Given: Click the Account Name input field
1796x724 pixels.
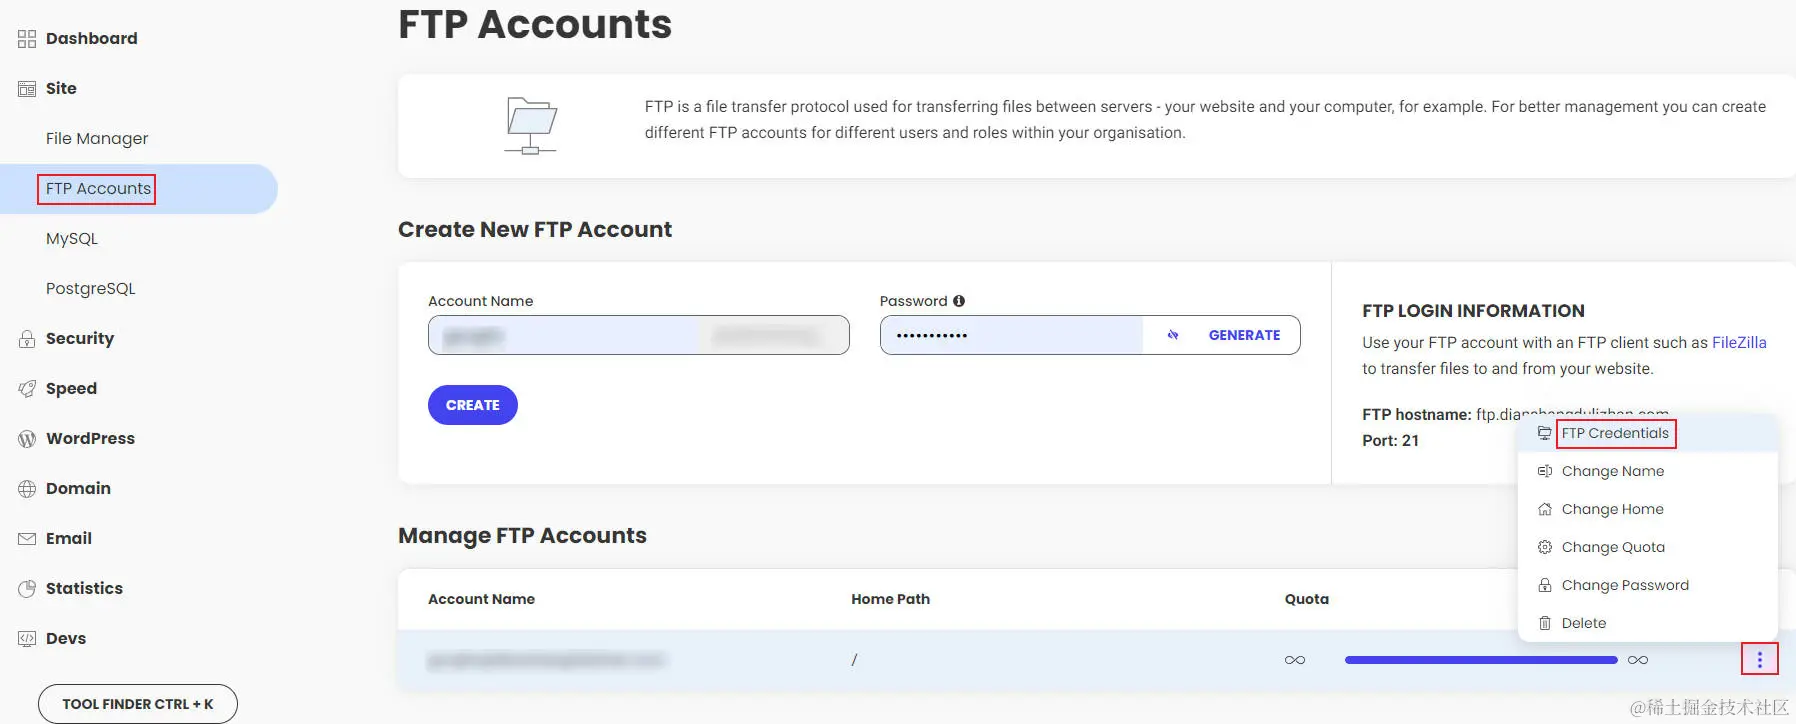Looking at the screenshot, I should (638, 335).
